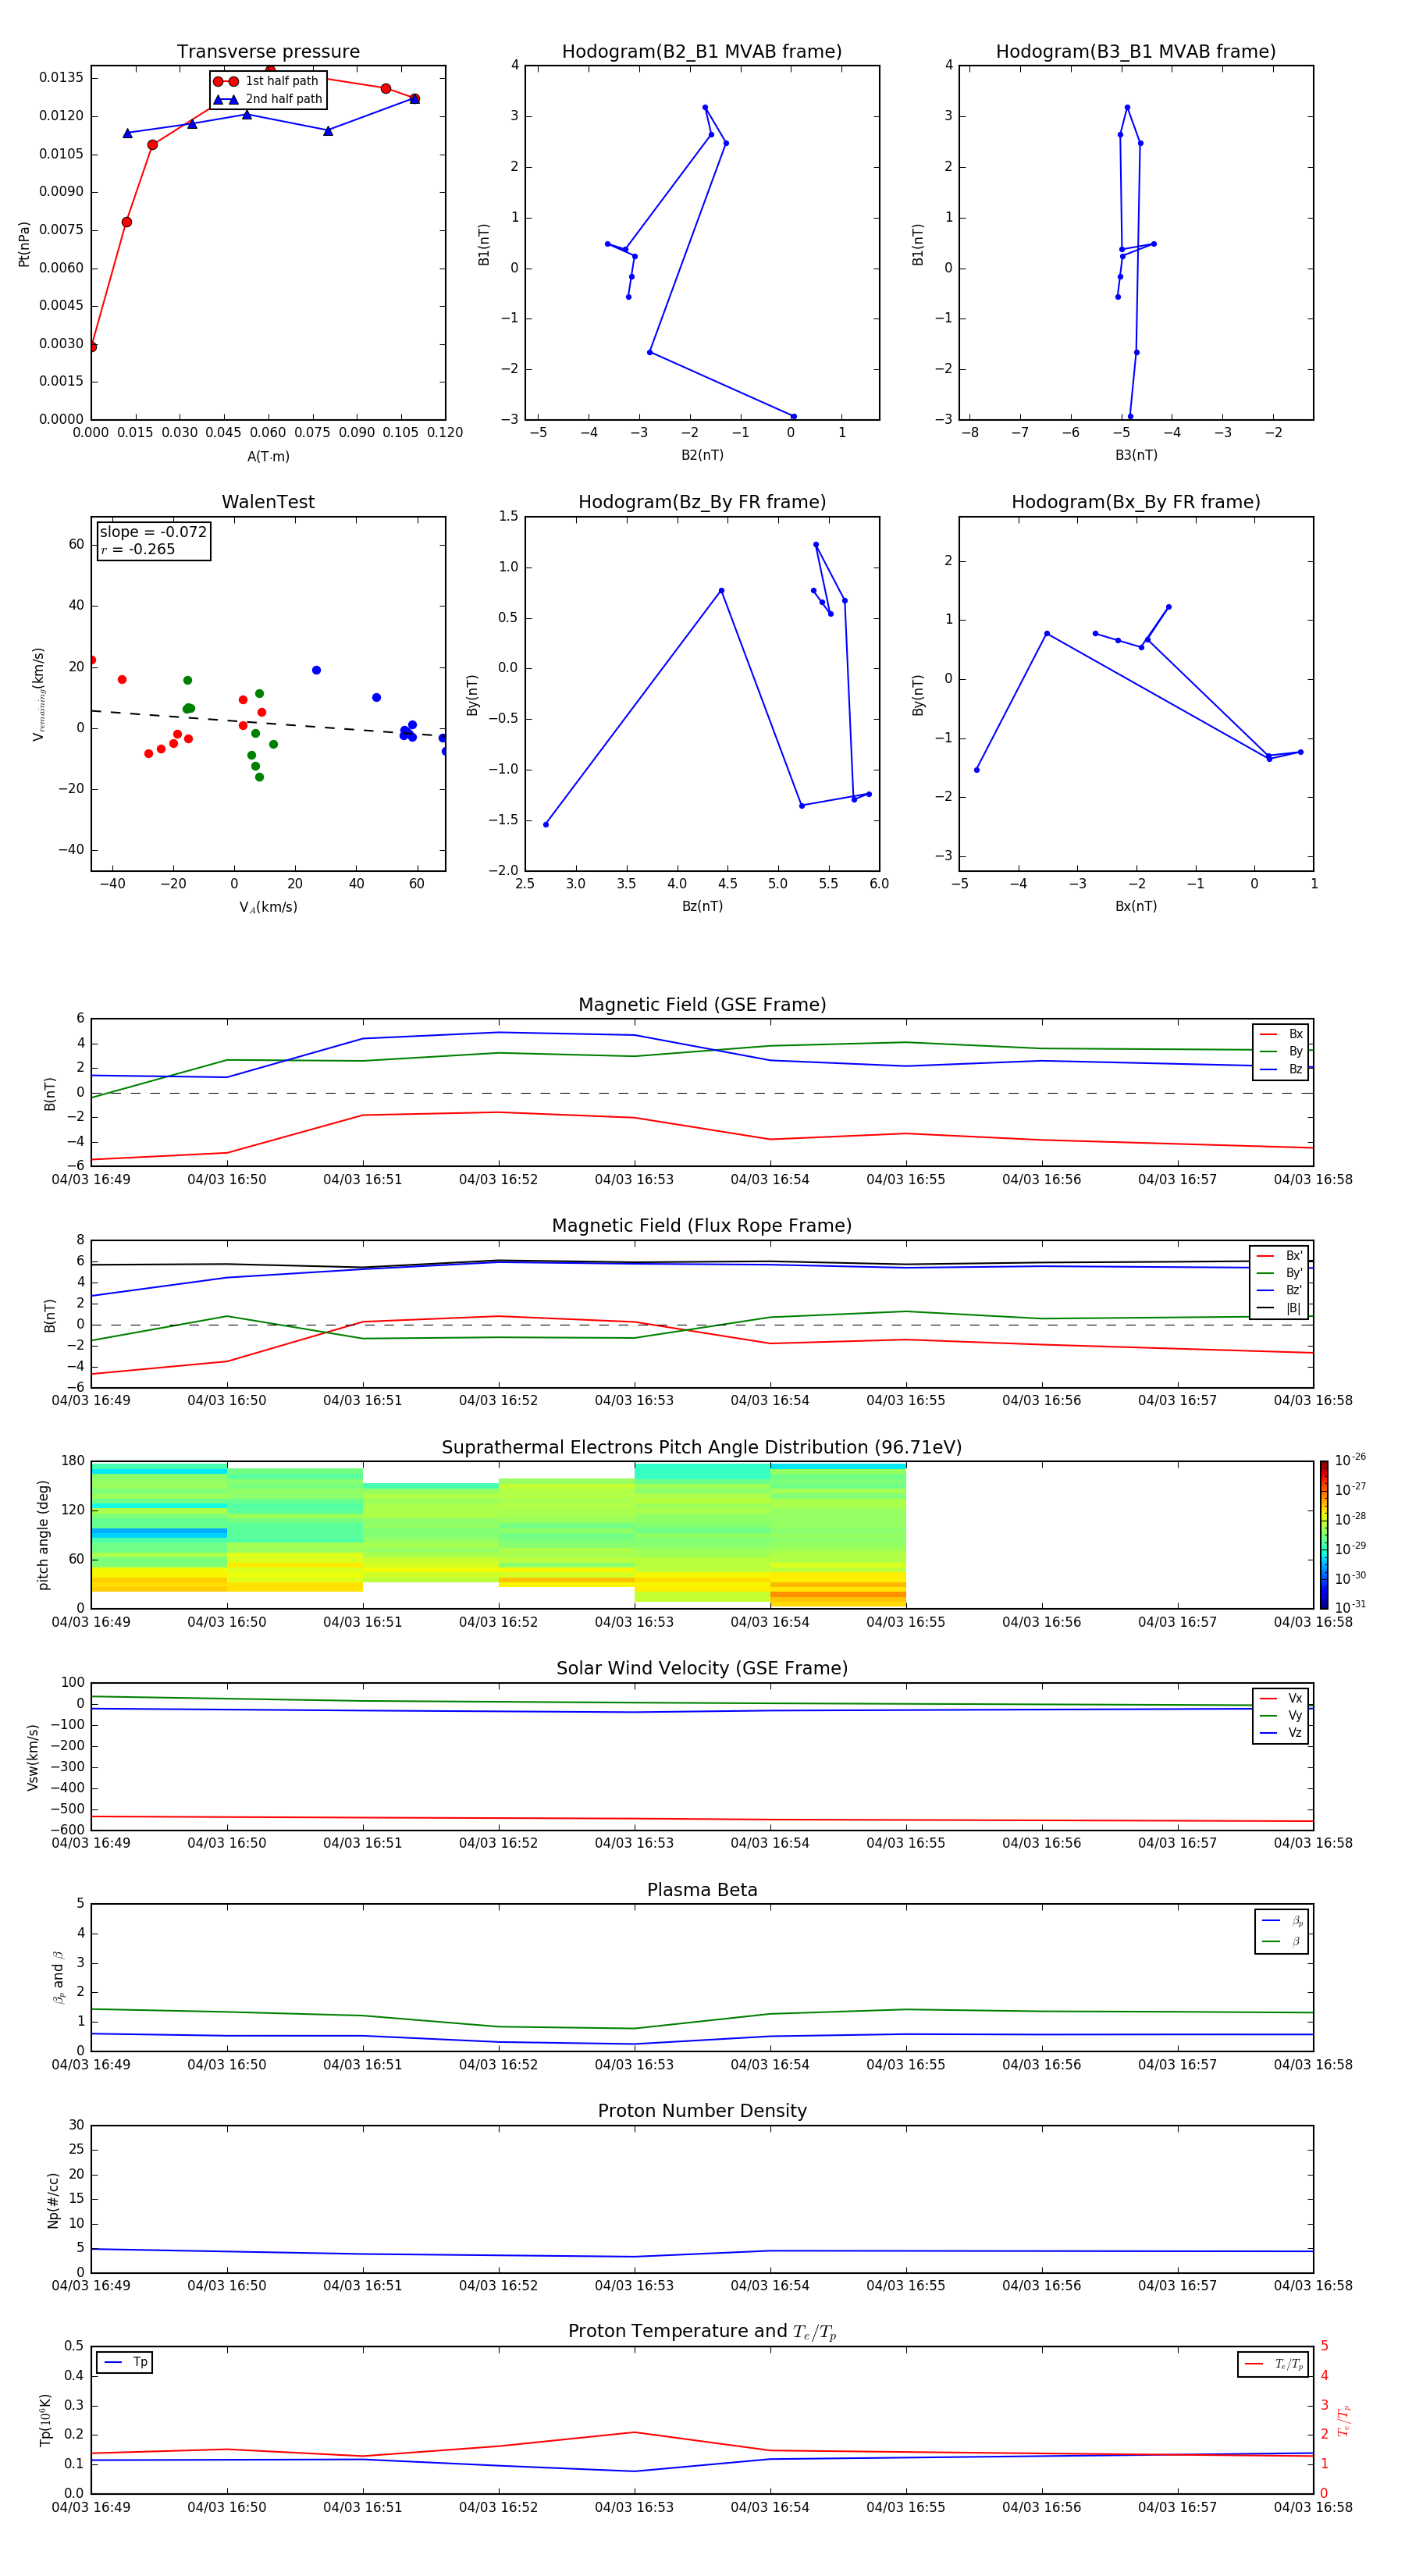Click the 'Transverse pressure' plot title

pos(268,52)
